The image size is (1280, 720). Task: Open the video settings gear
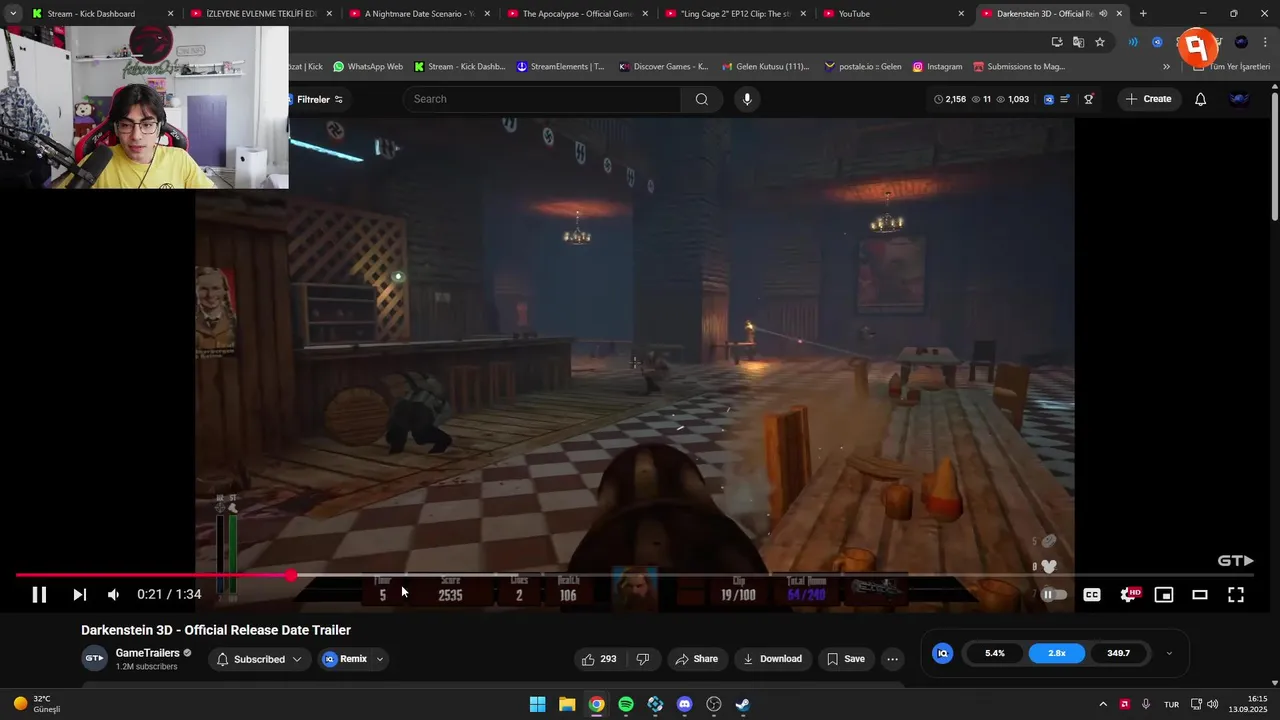click(1129, 594)
